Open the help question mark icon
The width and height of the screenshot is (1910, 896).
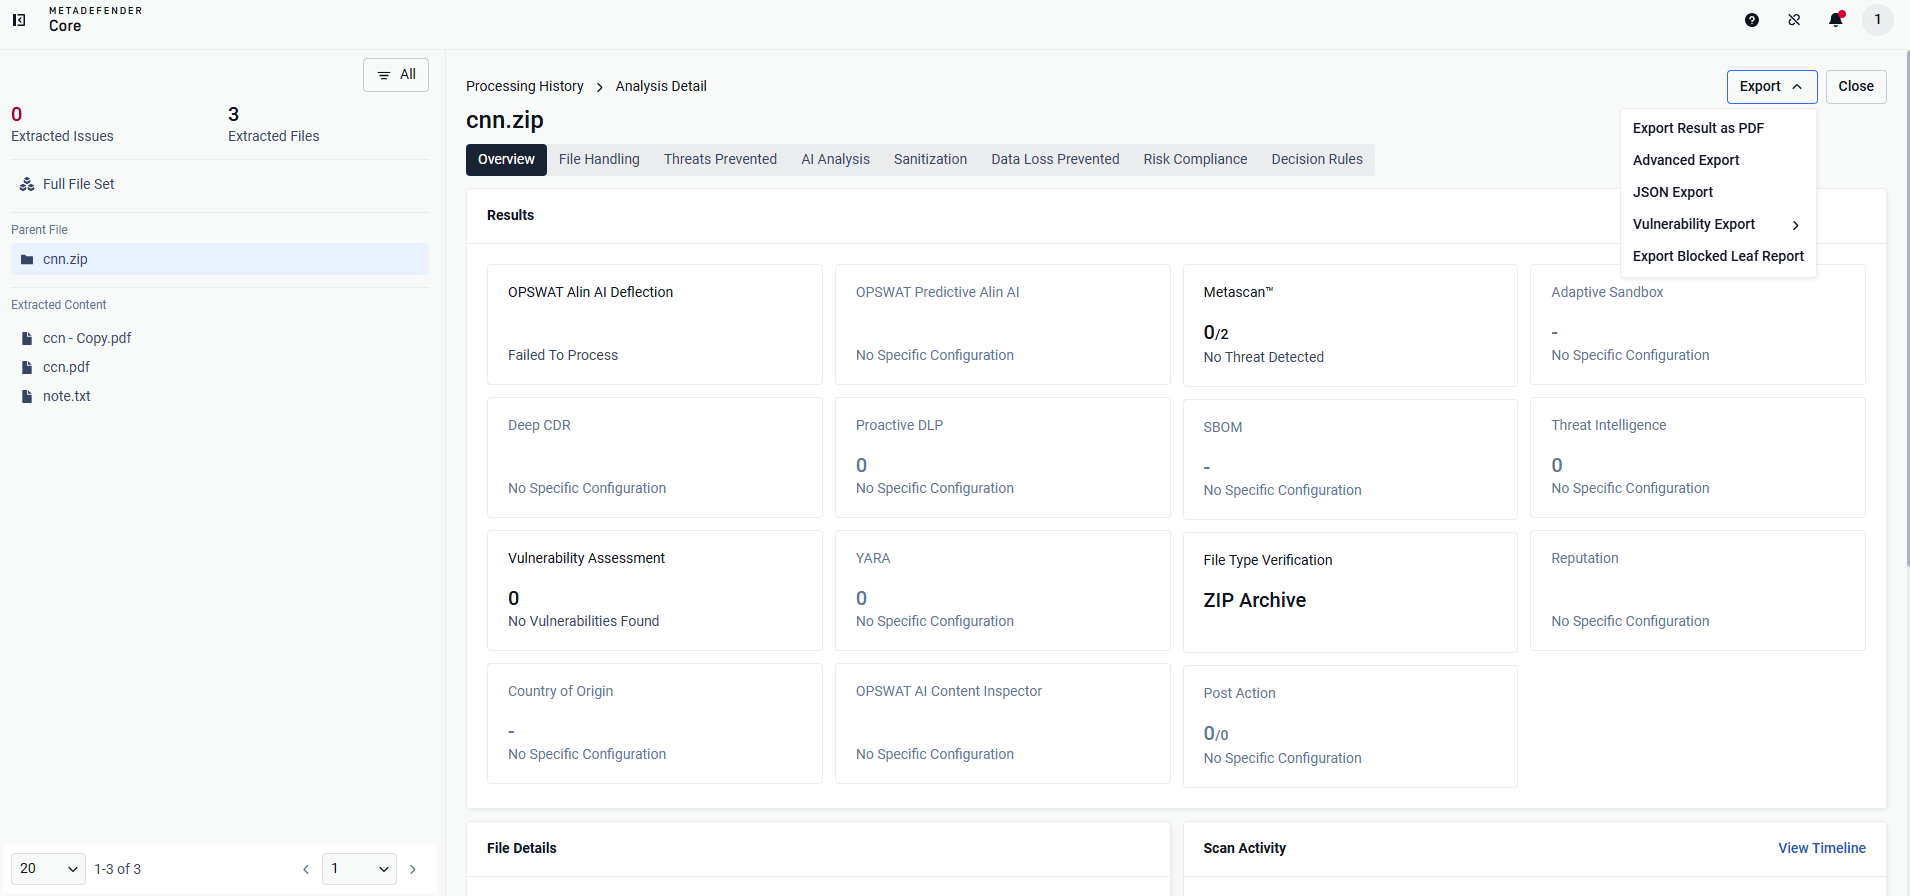pyautogui.click(x=1752, y=20)
